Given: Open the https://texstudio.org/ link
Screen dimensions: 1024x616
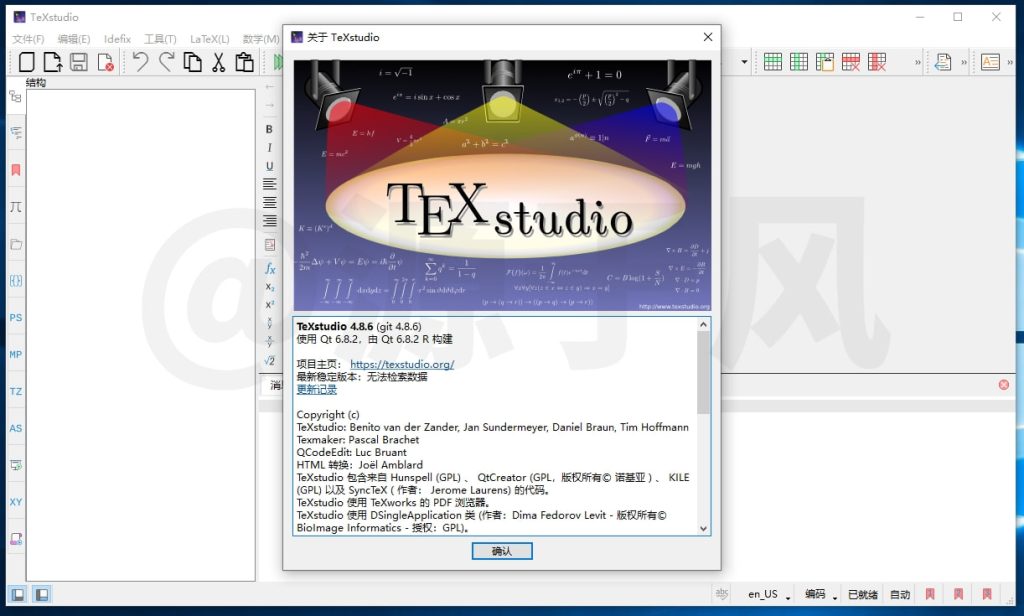Looking at the screenshot, I should click(402, 365).
